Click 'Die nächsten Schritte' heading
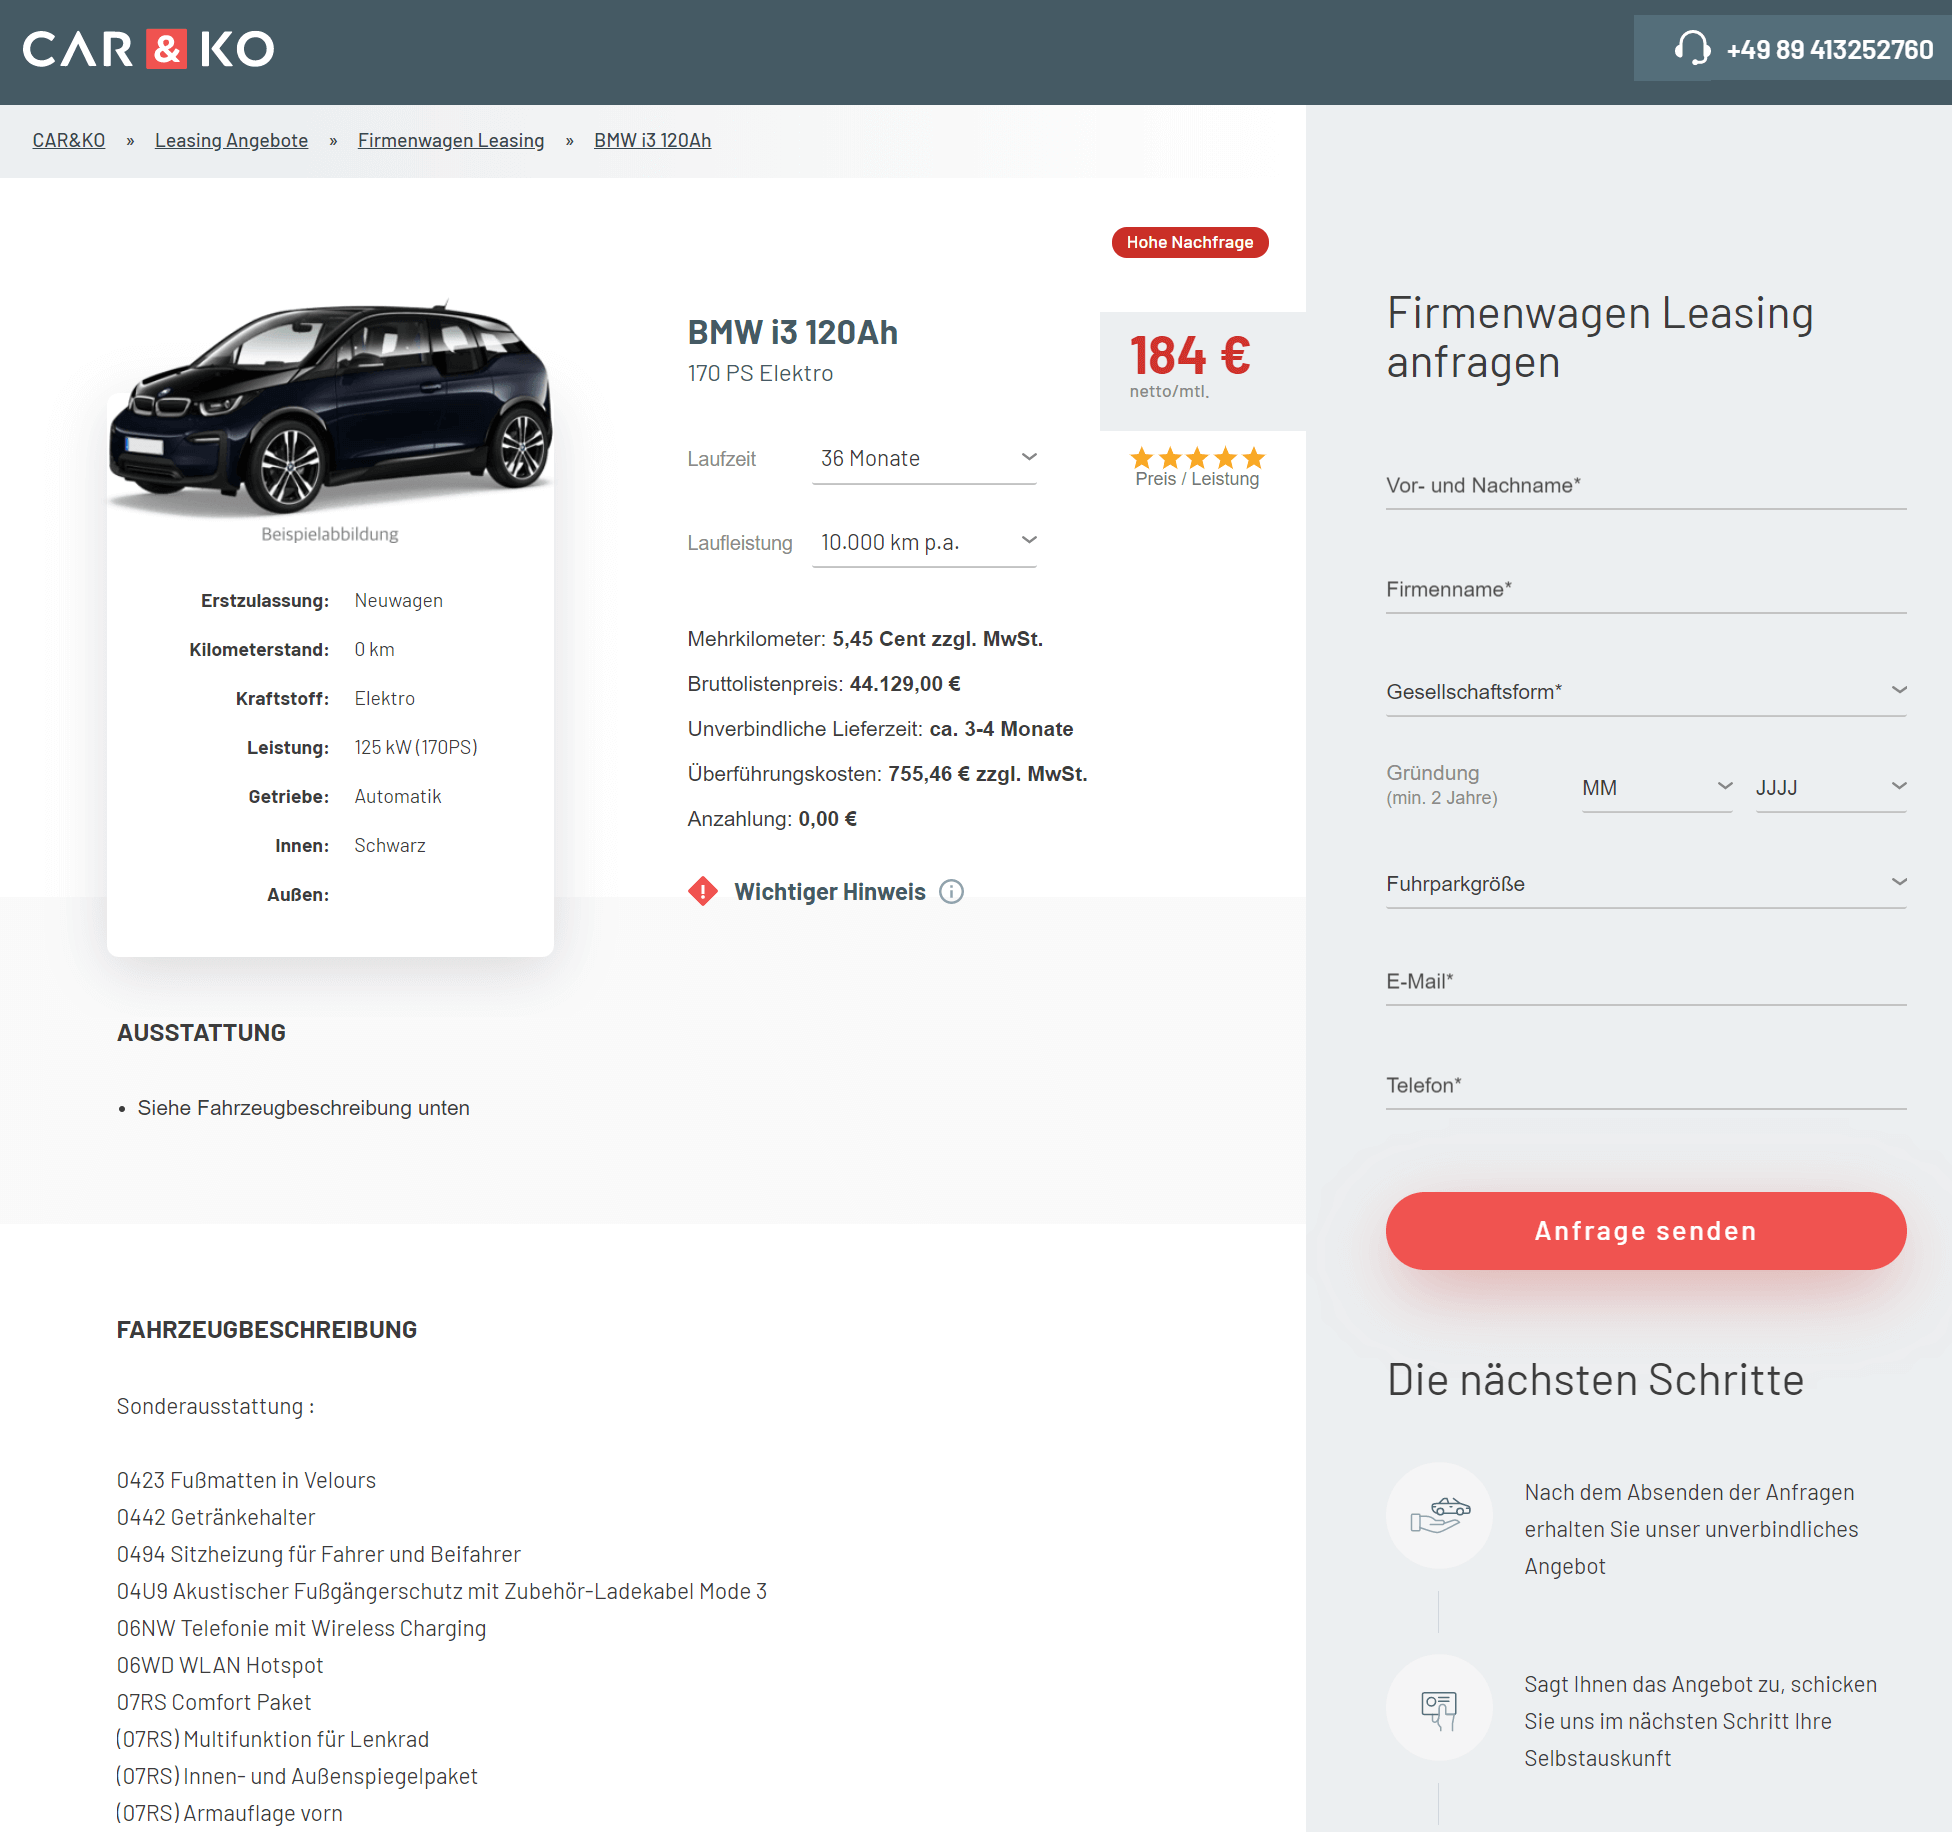 coord(1595,1380)
